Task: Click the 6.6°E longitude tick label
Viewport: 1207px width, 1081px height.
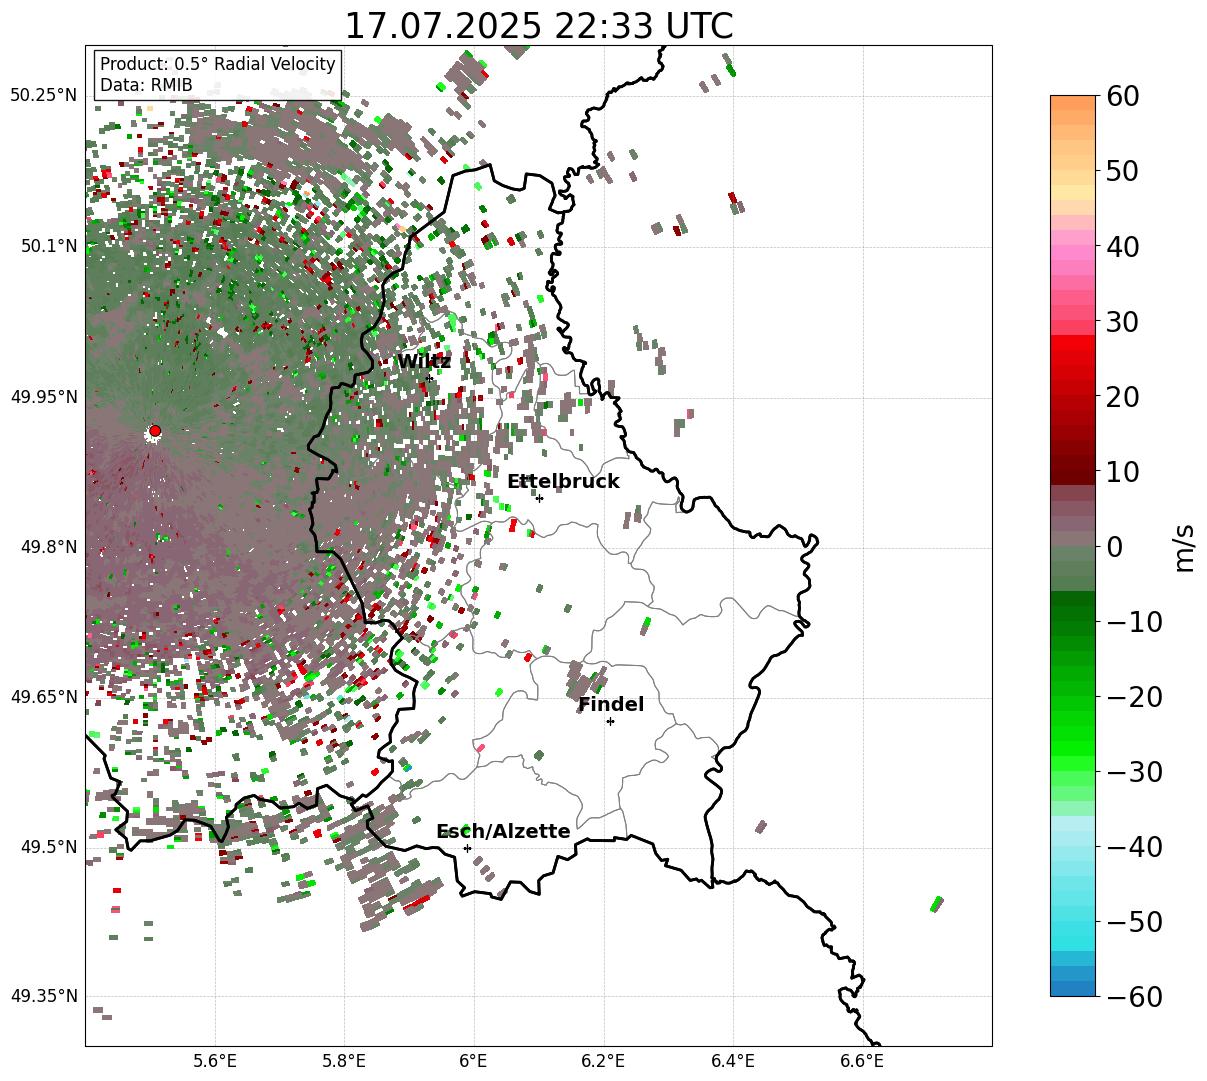Action: pyautogui.click(x=863, y=1061)
